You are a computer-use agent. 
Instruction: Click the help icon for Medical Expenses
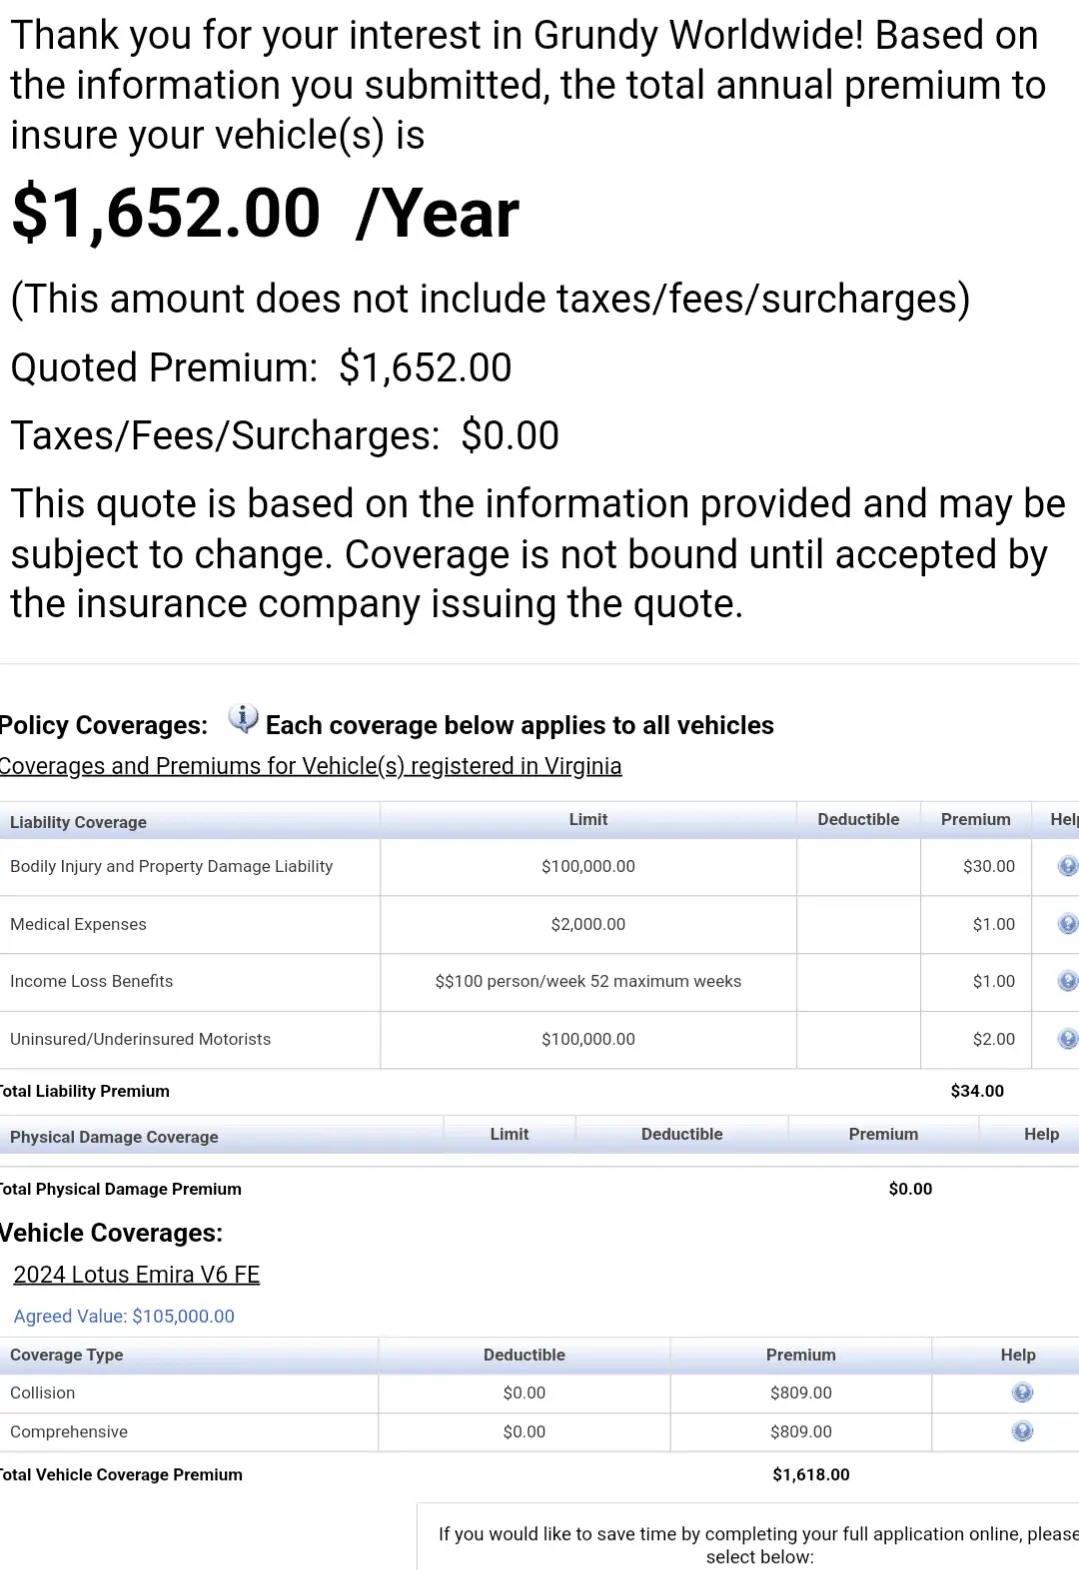click(1066, 924)
